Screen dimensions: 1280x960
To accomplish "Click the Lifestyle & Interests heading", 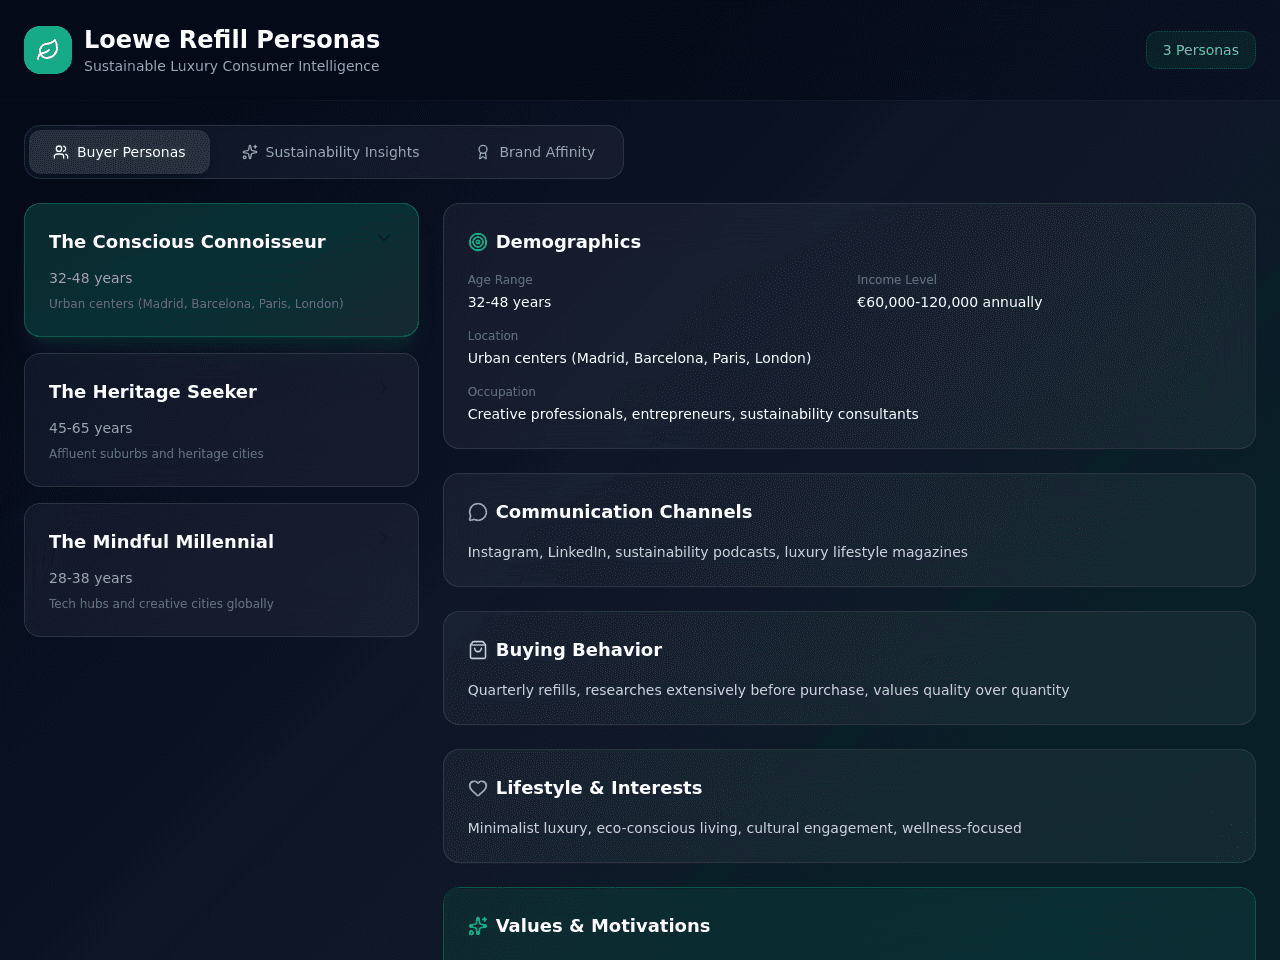I will coord(599,788).
